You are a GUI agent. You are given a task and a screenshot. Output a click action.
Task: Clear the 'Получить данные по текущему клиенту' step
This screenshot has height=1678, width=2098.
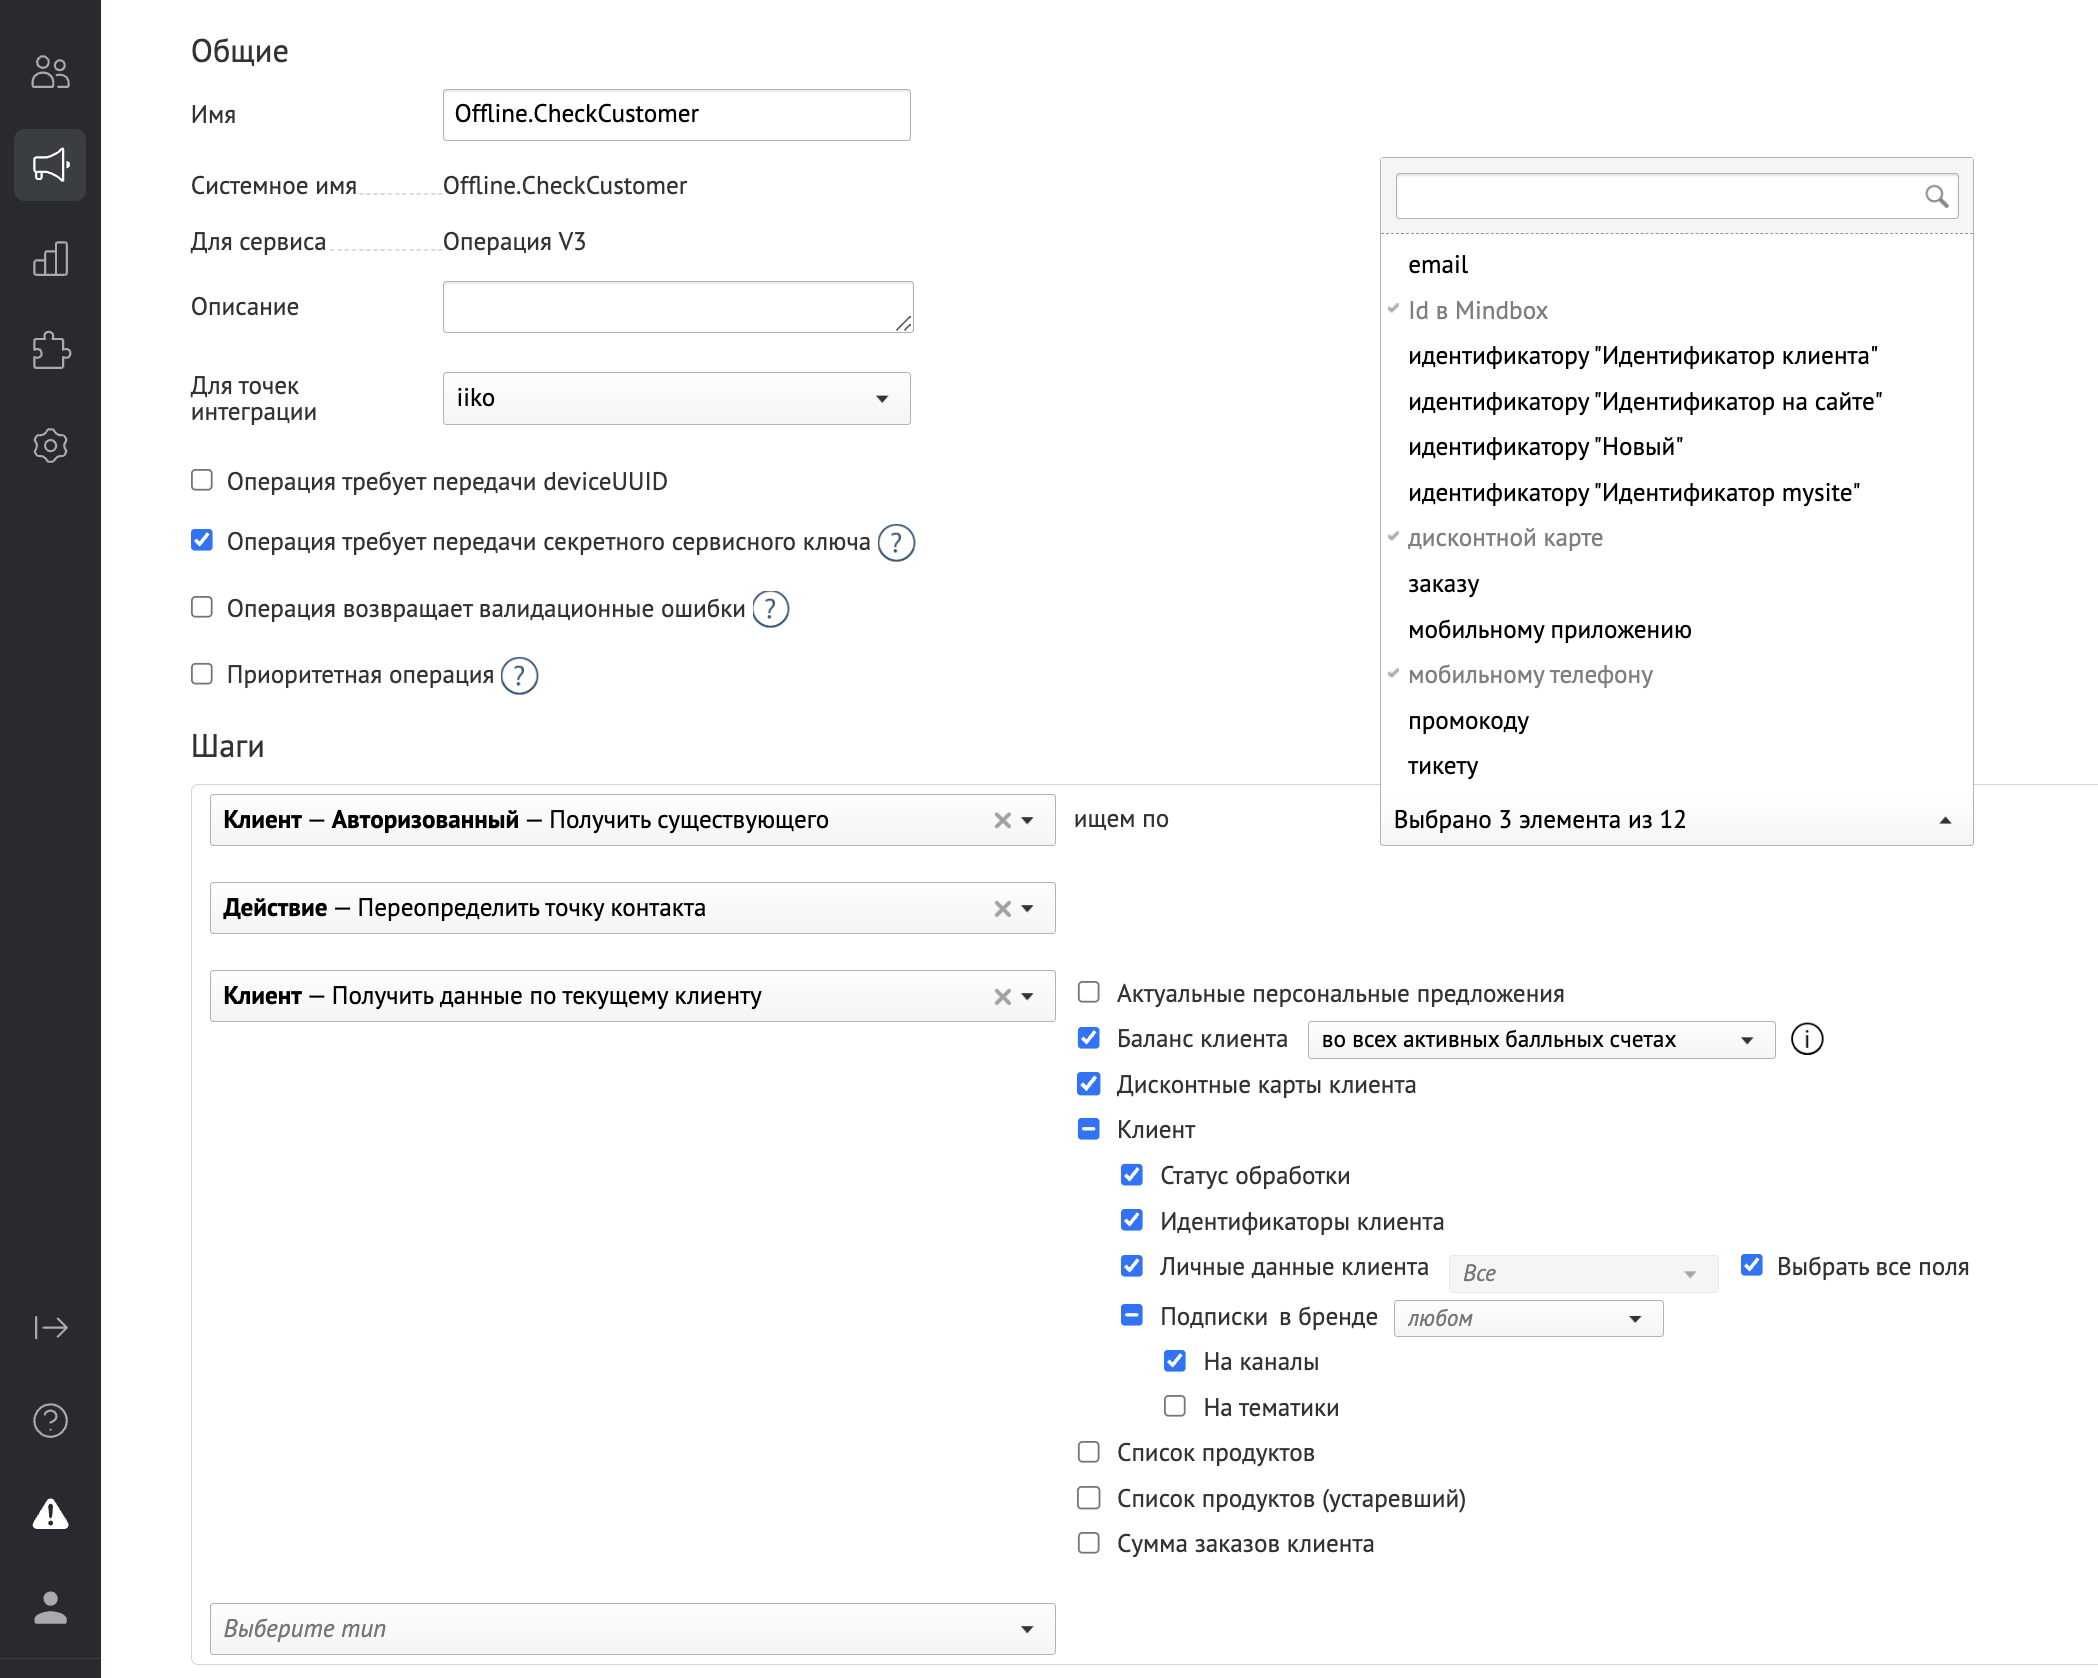pyautogui.click(x=1002, y=996)
